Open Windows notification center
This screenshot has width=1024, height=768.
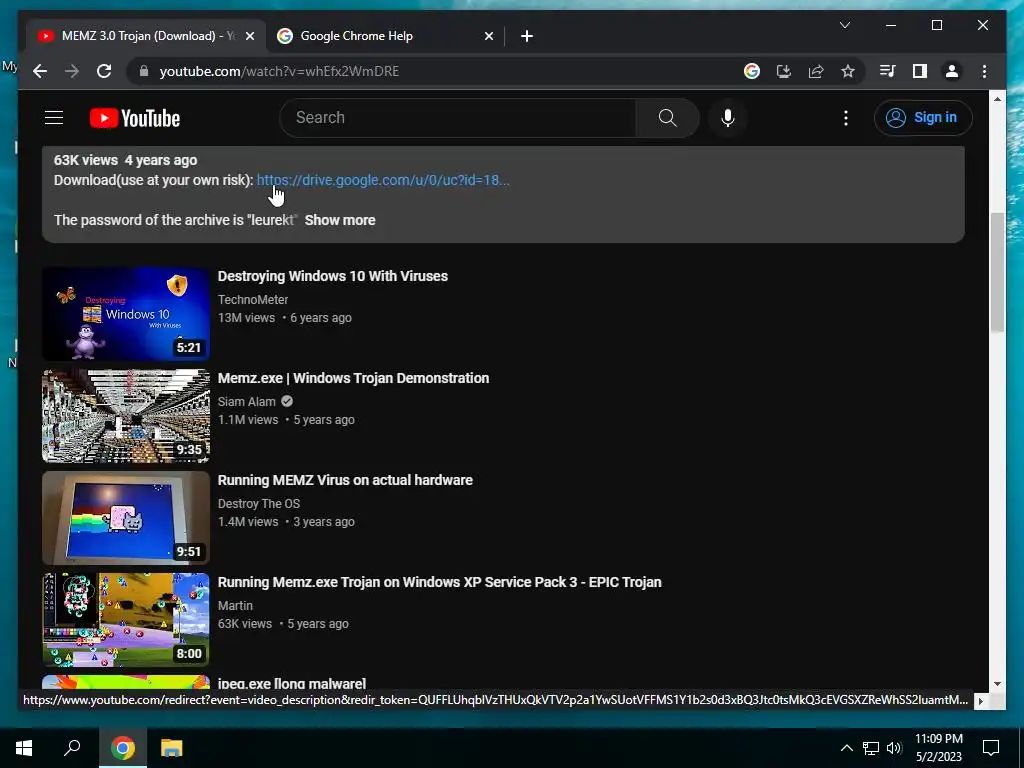(x=991, y=748)
